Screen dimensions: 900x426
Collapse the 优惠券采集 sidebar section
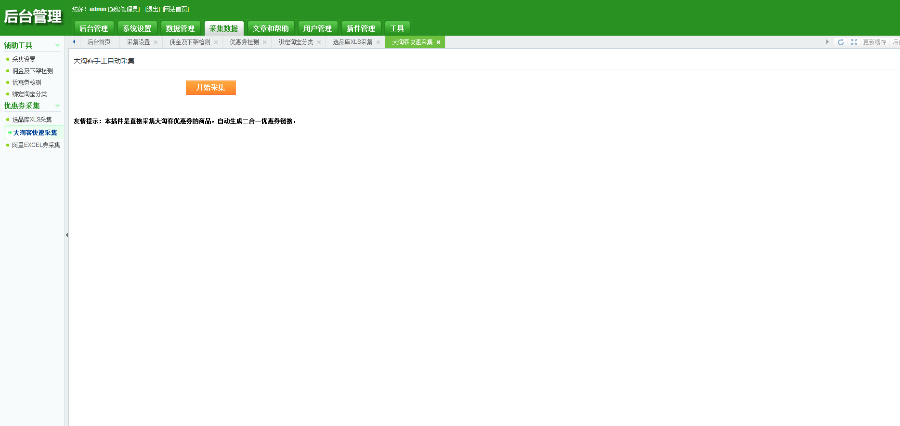(x=57, y=106)
